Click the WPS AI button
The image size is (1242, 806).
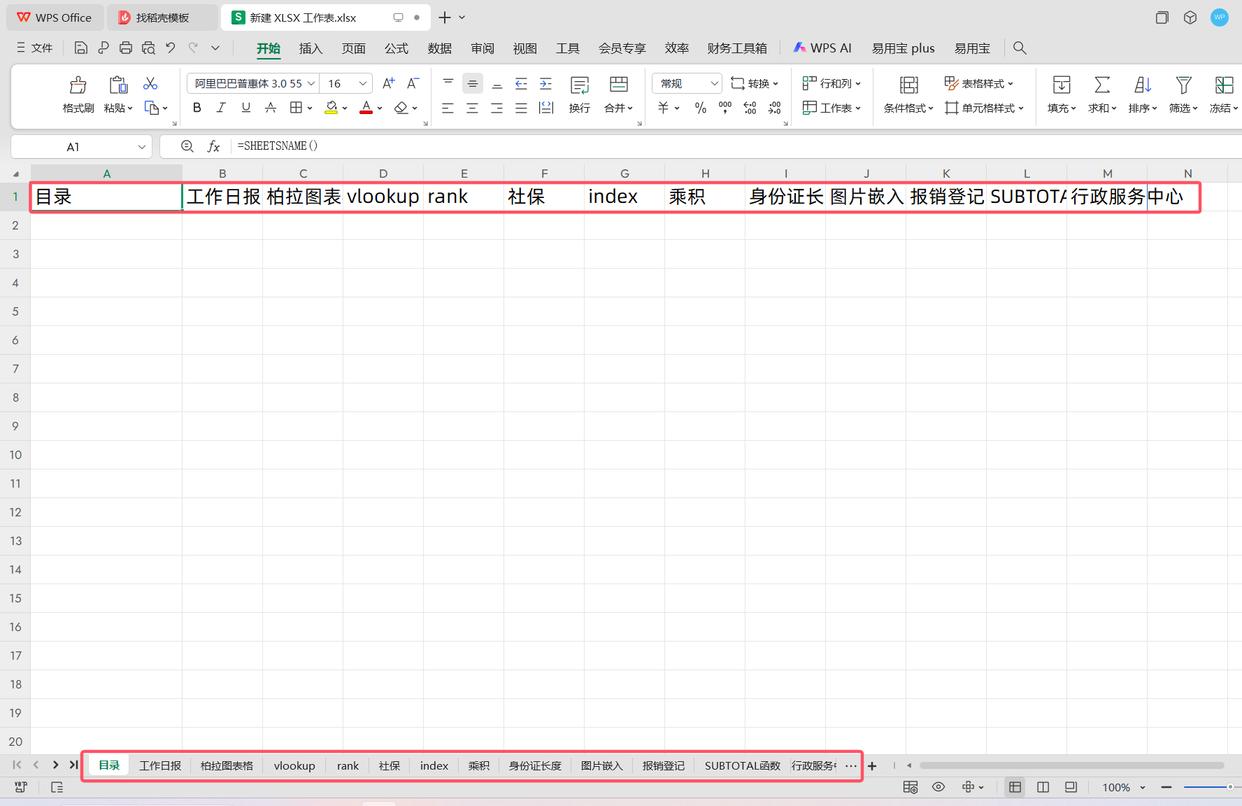point(822,48)
